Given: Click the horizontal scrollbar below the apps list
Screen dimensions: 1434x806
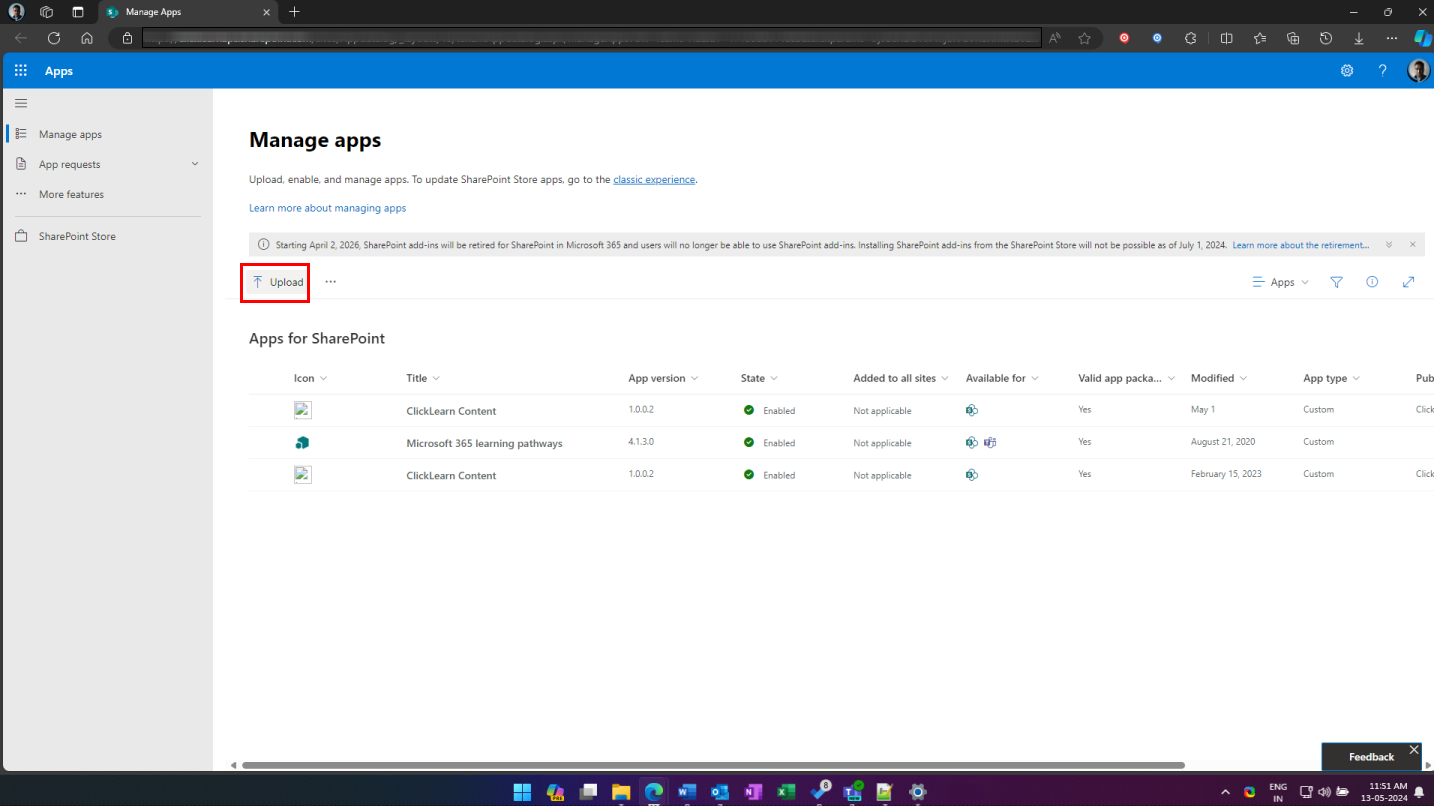Looking at the screenshot, I should 713,765.
